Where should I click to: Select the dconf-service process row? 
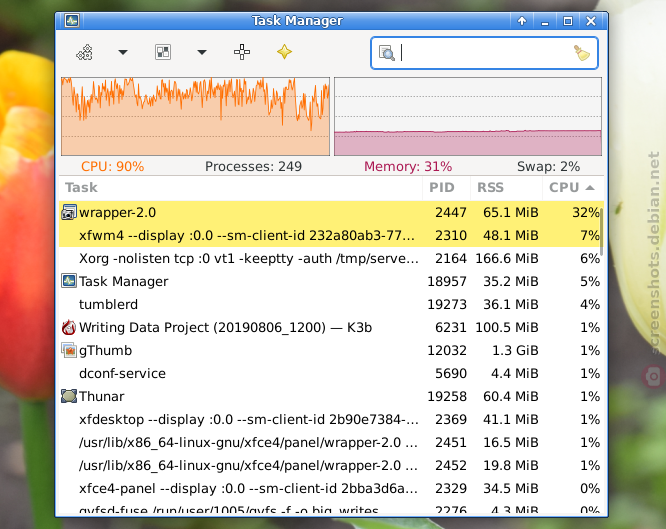coord(331,373)
